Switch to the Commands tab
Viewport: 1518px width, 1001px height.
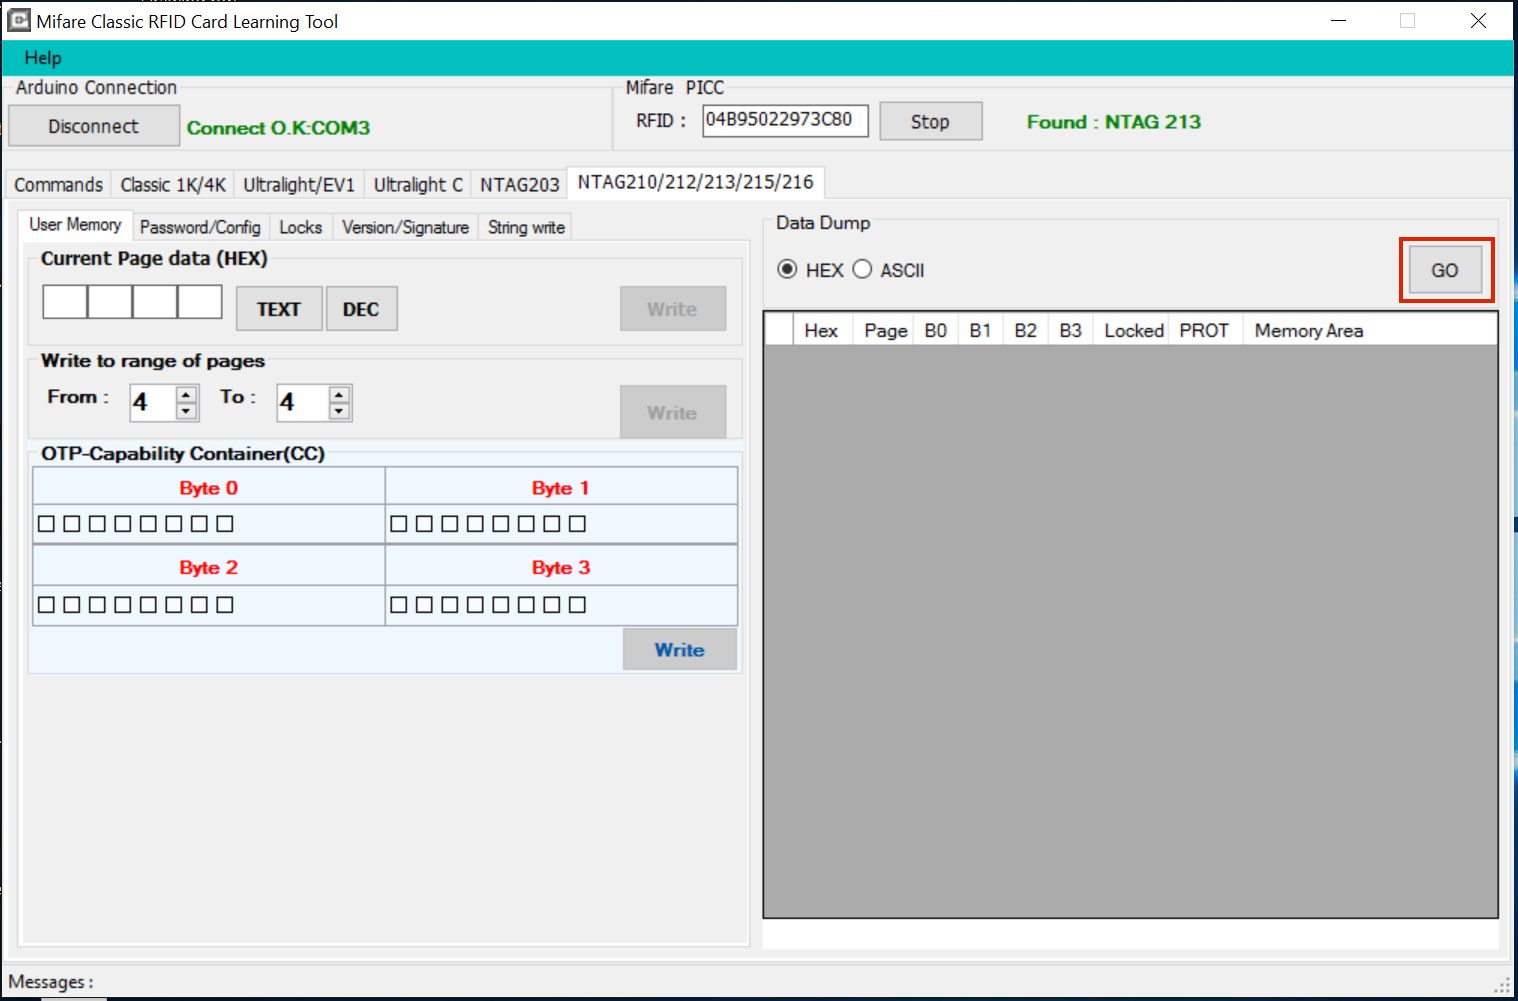(58, 185)
